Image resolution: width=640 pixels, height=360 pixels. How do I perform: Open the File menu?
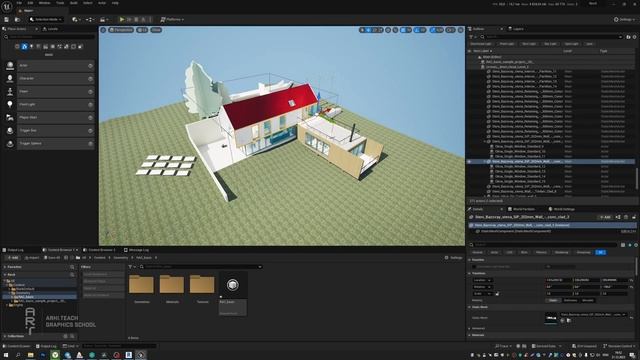click(x=19, y=3)
